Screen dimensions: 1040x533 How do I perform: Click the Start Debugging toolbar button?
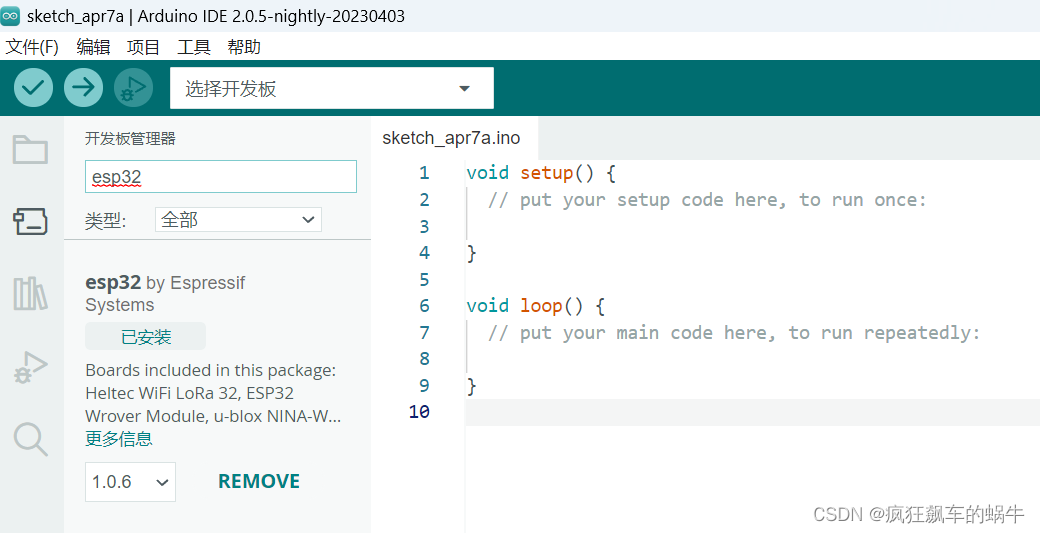point(133,88)
